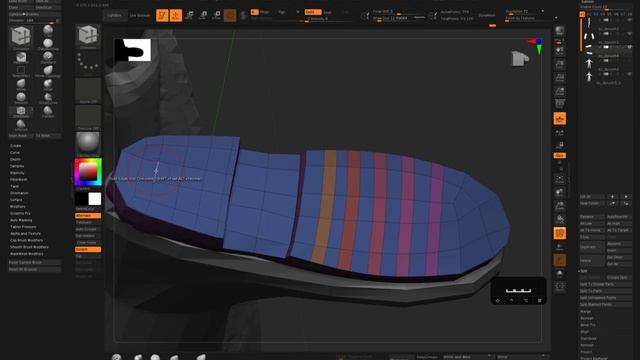The height and width of the screenshot is (360, 640).
Task: Select the Move transform icon in top shelf
Action: (x=189, y=16)
